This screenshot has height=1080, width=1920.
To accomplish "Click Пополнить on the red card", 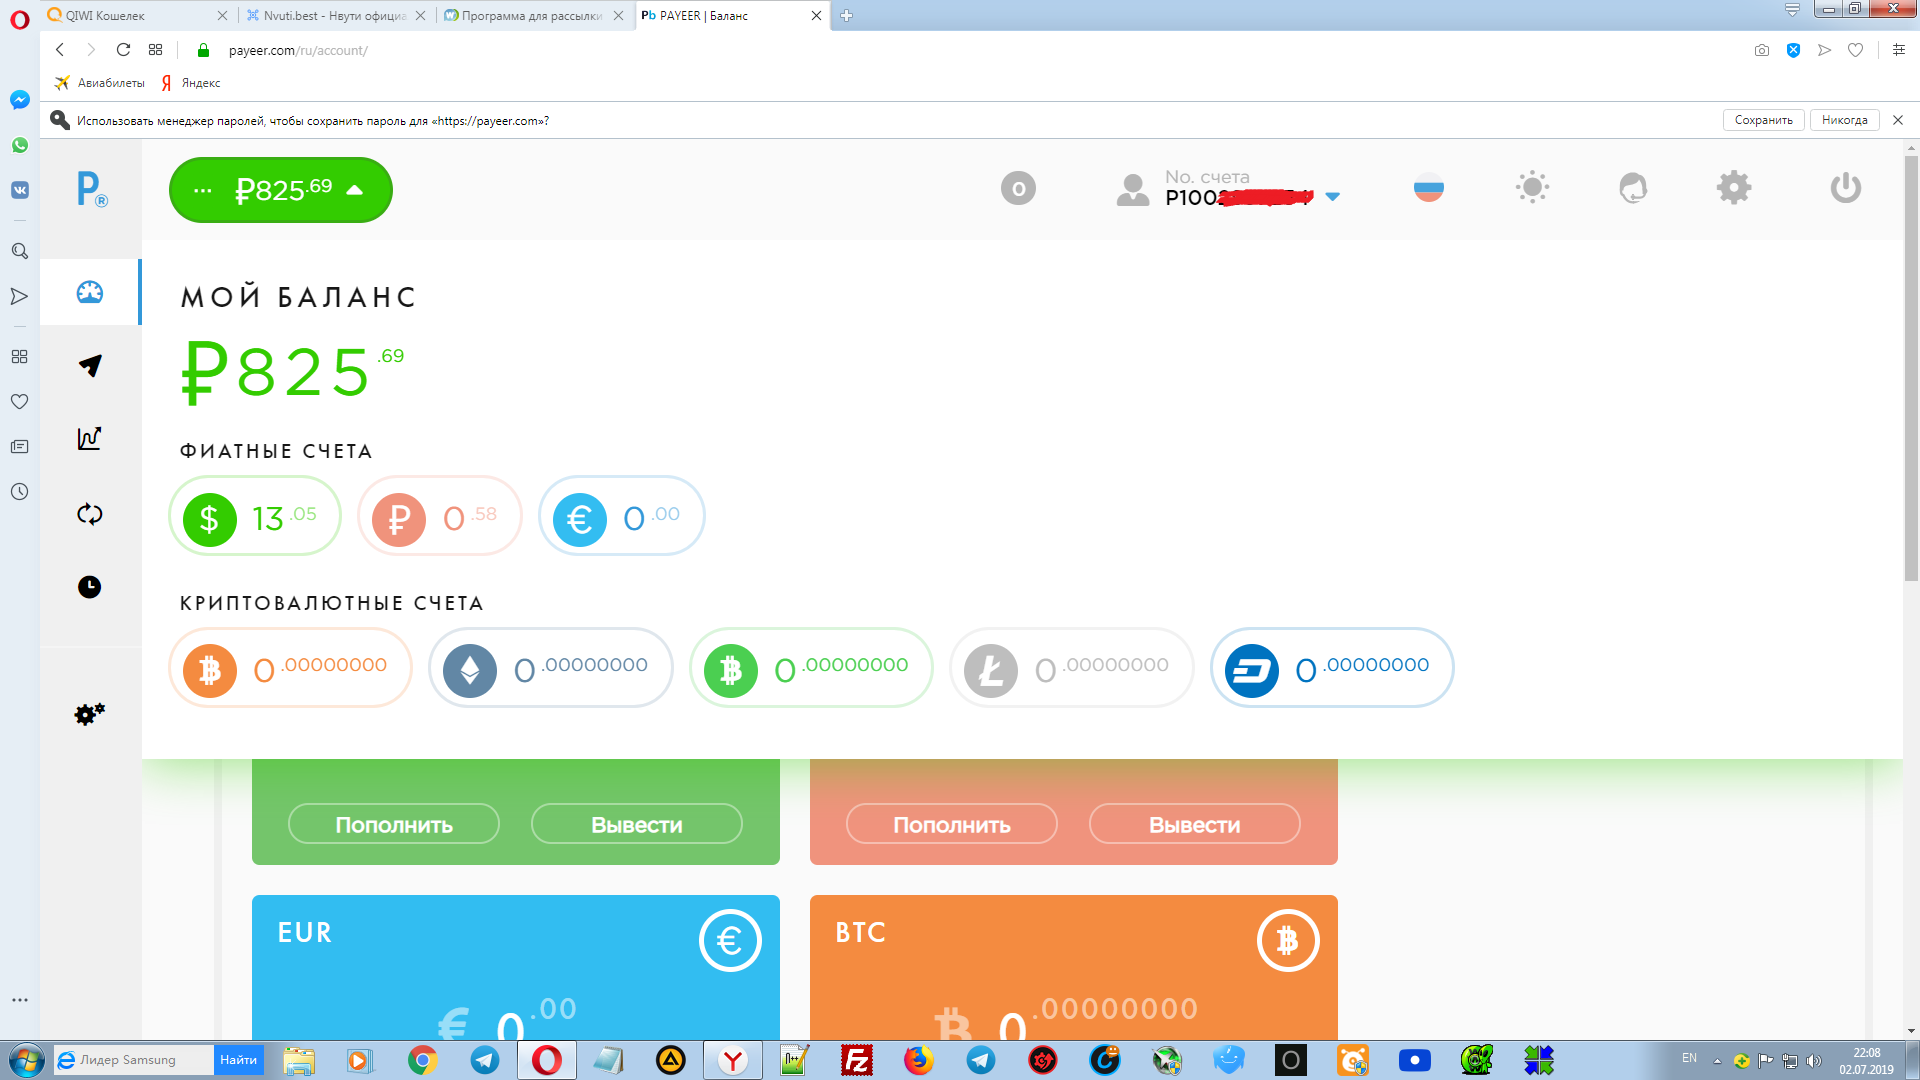I will 952,824.
